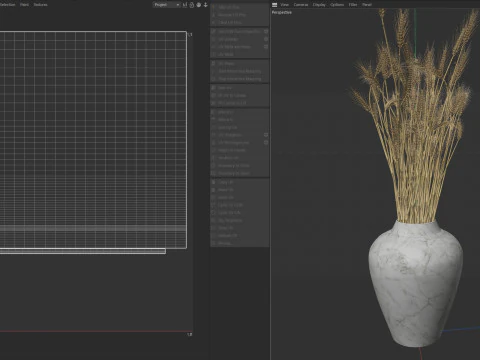Image resolution: width=480 pixels, height=360 pixels.
Task: Open the viewport Cameras menu
Action: coord(301,5)
